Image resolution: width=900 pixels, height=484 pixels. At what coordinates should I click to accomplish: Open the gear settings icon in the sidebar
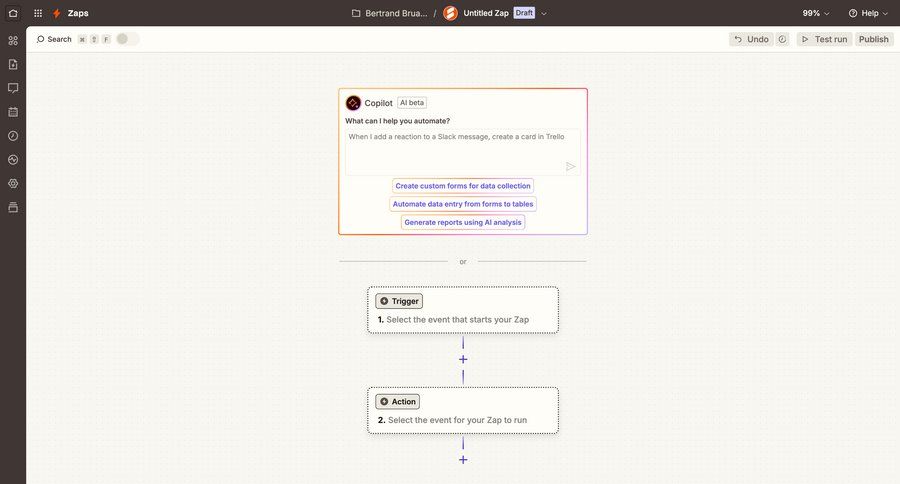point(13,183)
